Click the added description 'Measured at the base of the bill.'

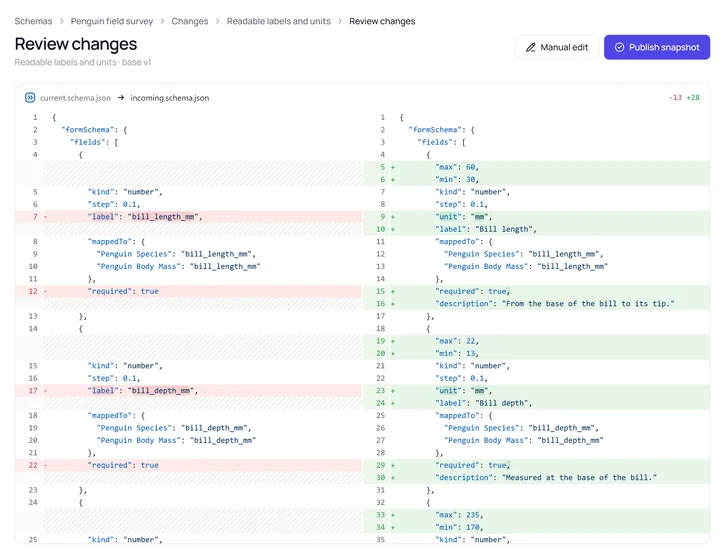[x=536, y=478]
